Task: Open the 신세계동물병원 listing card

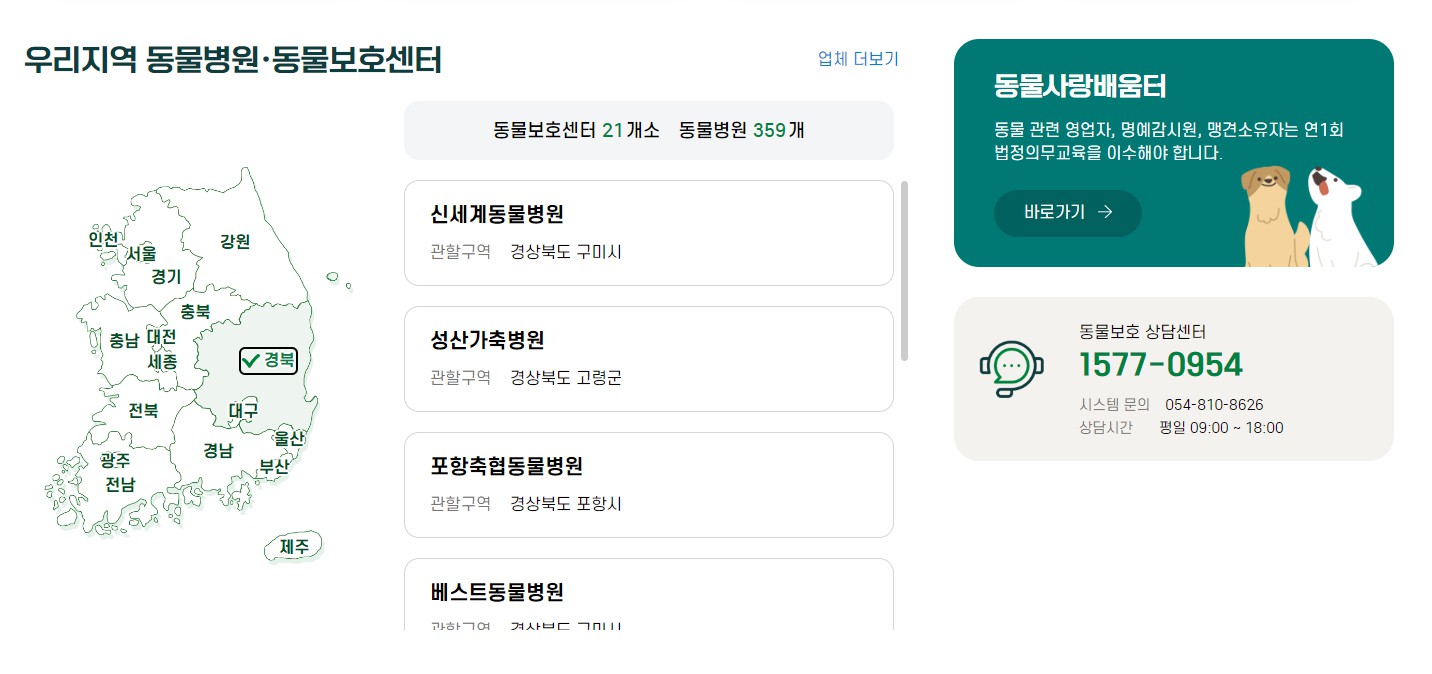Action: pos(648,232)
